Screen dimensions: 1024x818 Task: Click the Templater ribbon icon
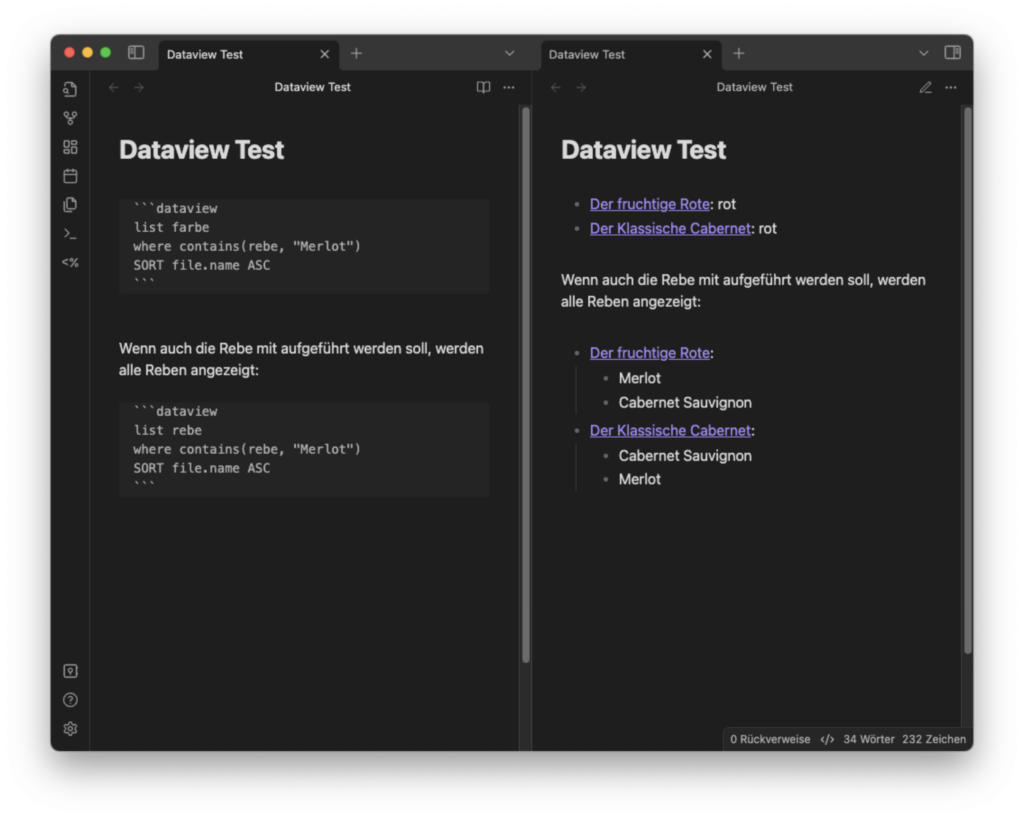71,262
